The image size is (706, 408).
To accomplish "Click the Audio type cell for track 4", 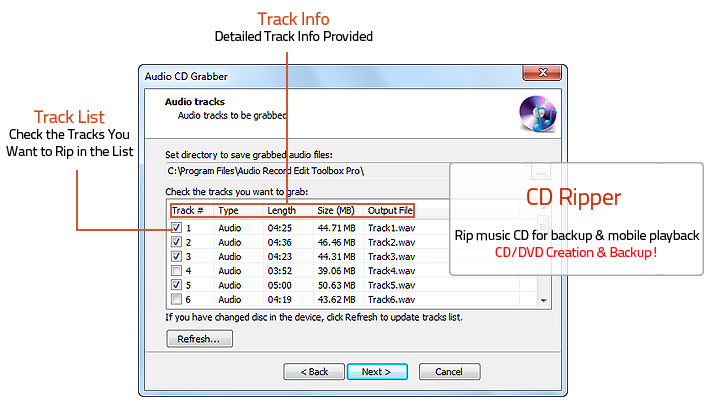I will (x=230, y=271).
